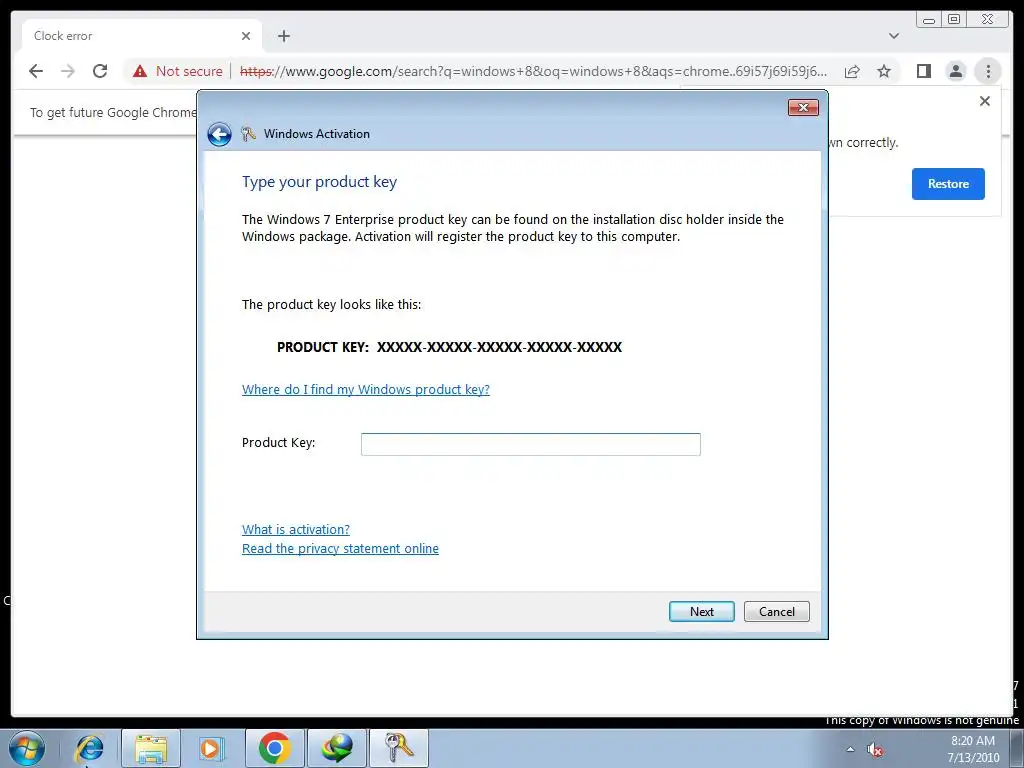Open Chrome's side panel icon
Screen dimensions: 1024x768
[x=923, y=71]
